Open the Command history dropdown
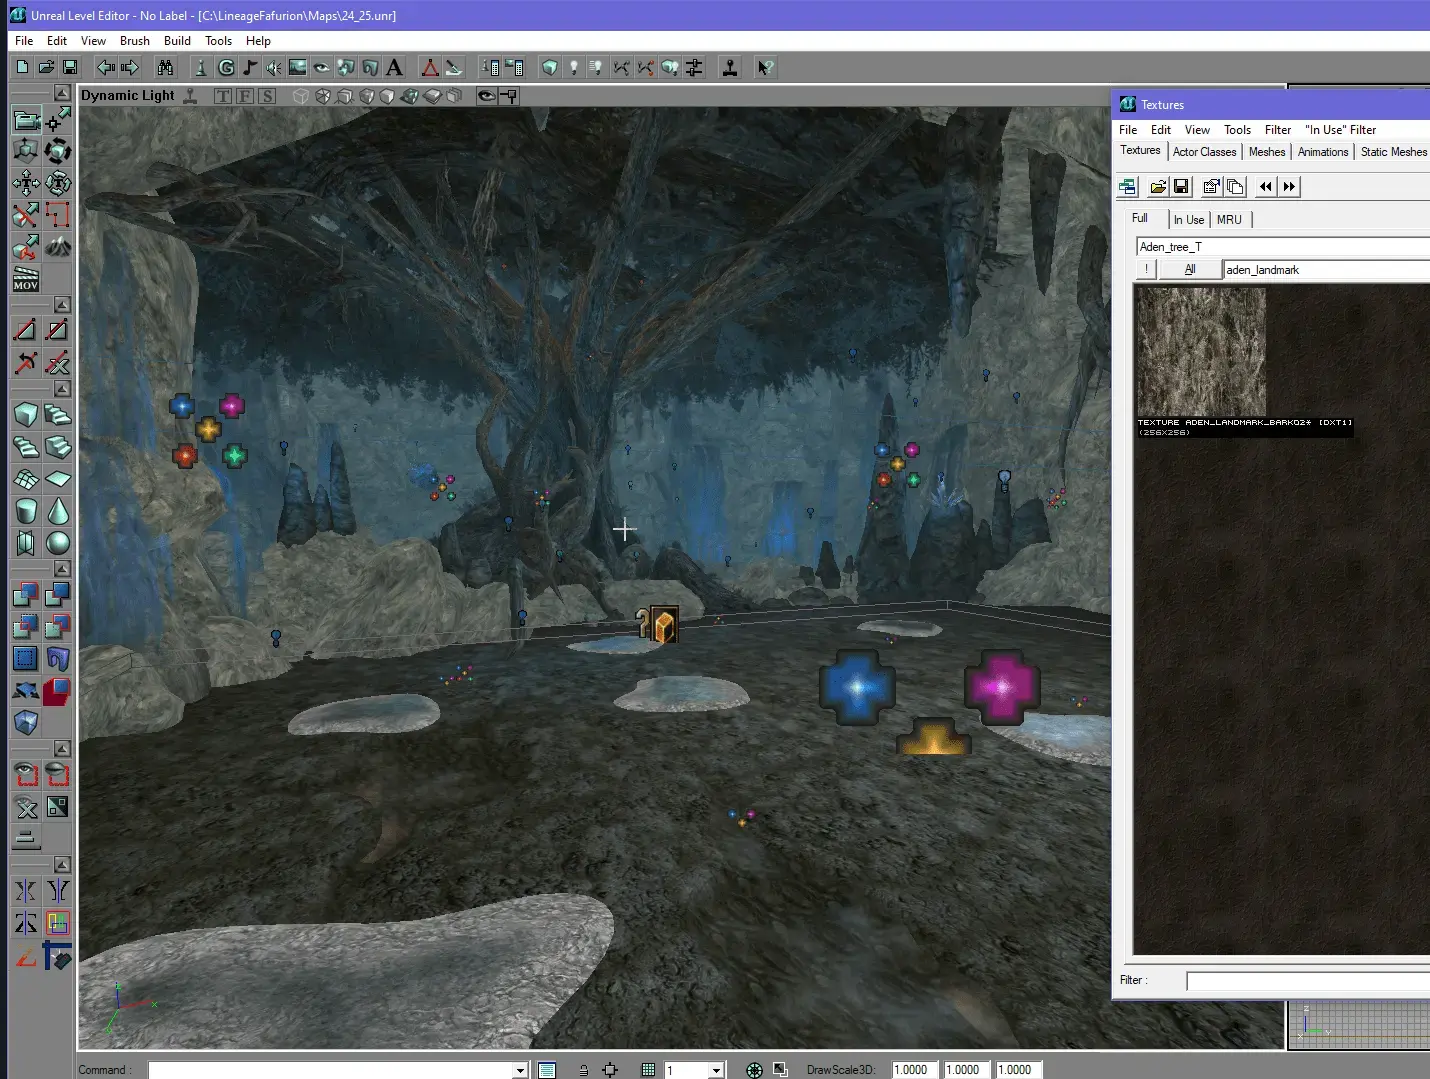 point(520,1070)
